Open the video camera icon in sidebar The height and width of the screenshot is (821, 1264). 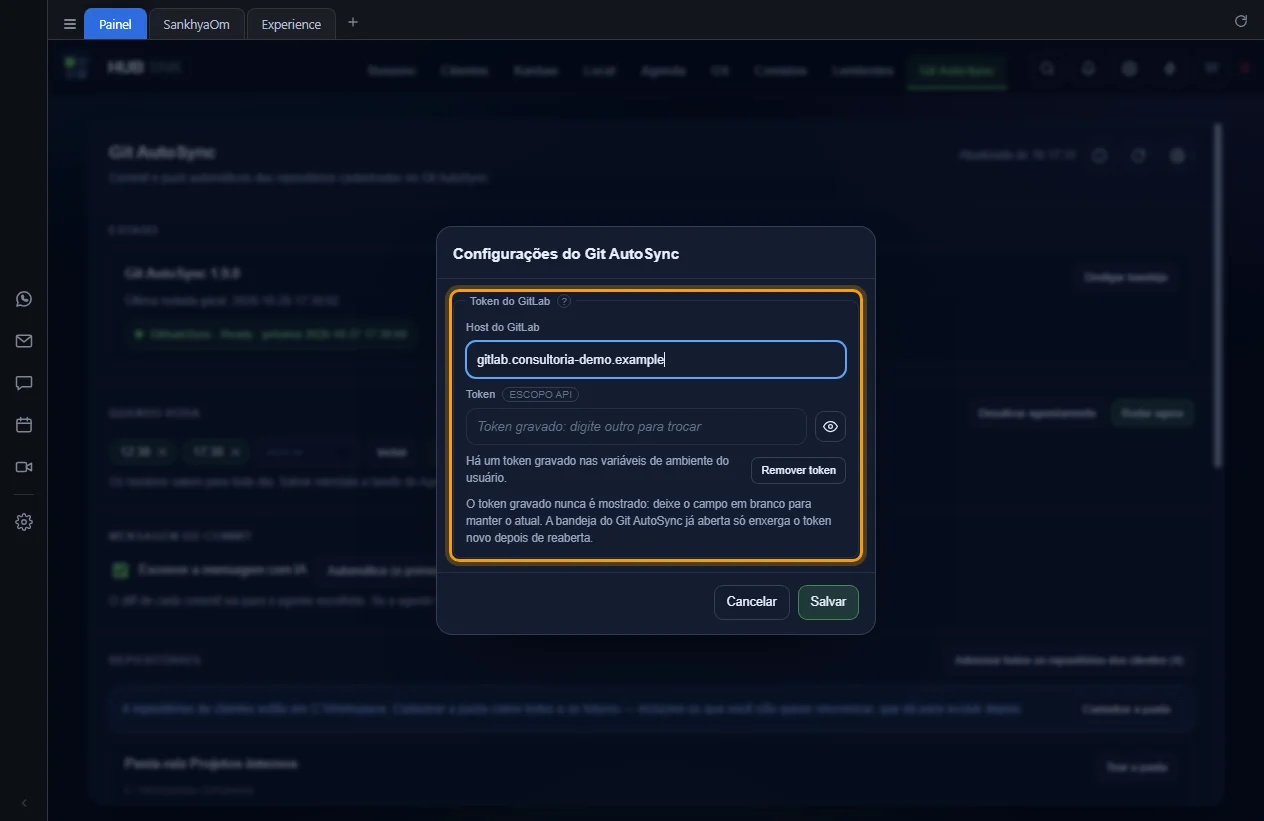[x=24, y=467]
